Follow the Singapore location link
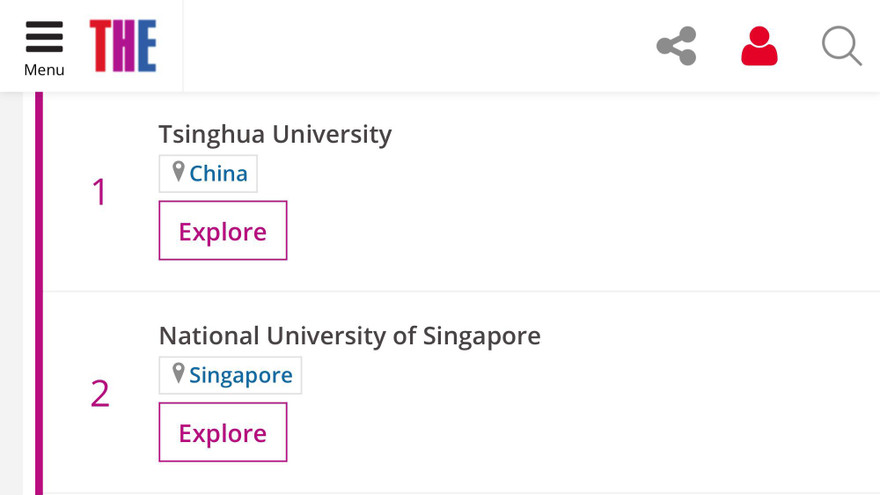 pos(240,376)
